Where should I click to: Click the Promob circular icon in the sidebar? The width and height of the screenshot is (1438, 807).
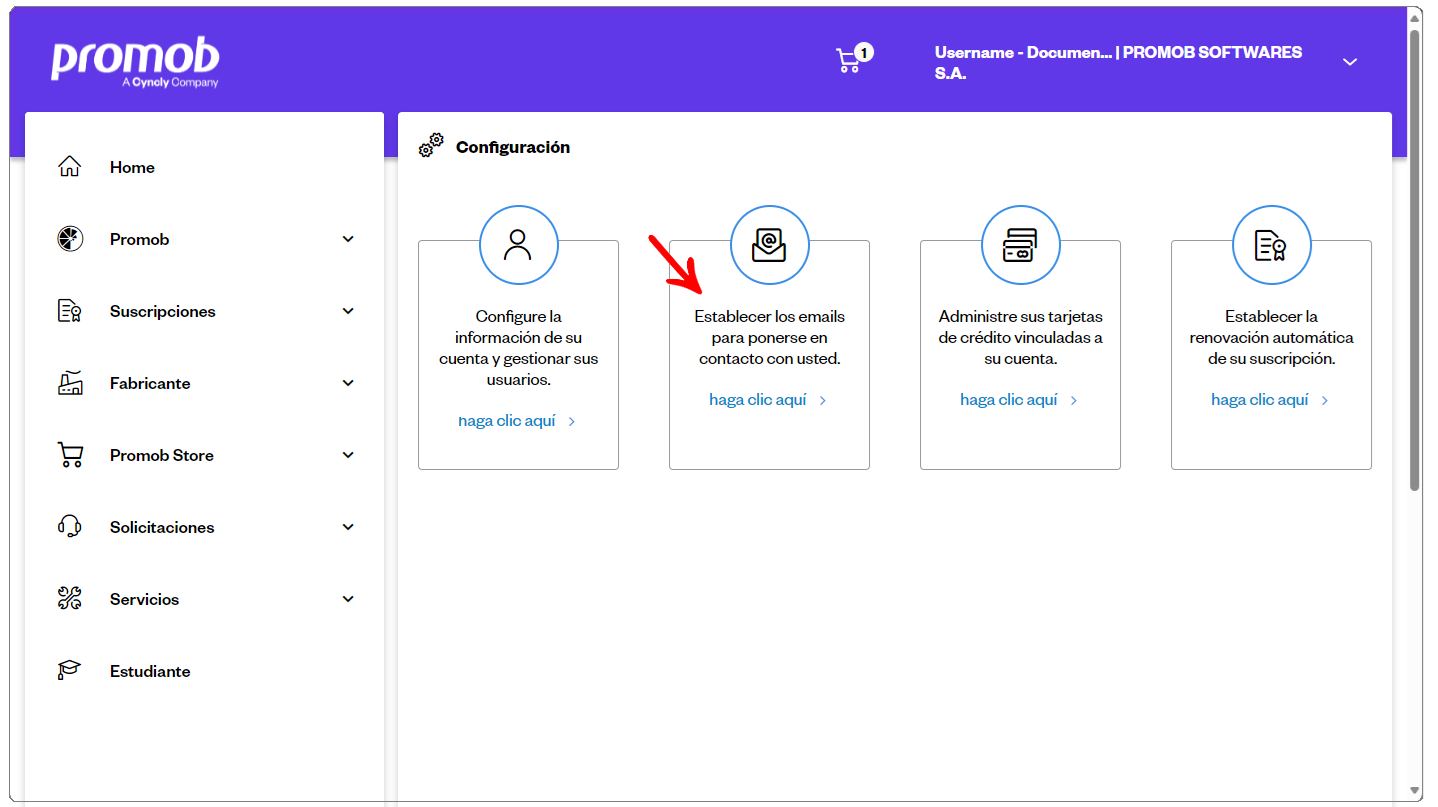pos(69,239)
